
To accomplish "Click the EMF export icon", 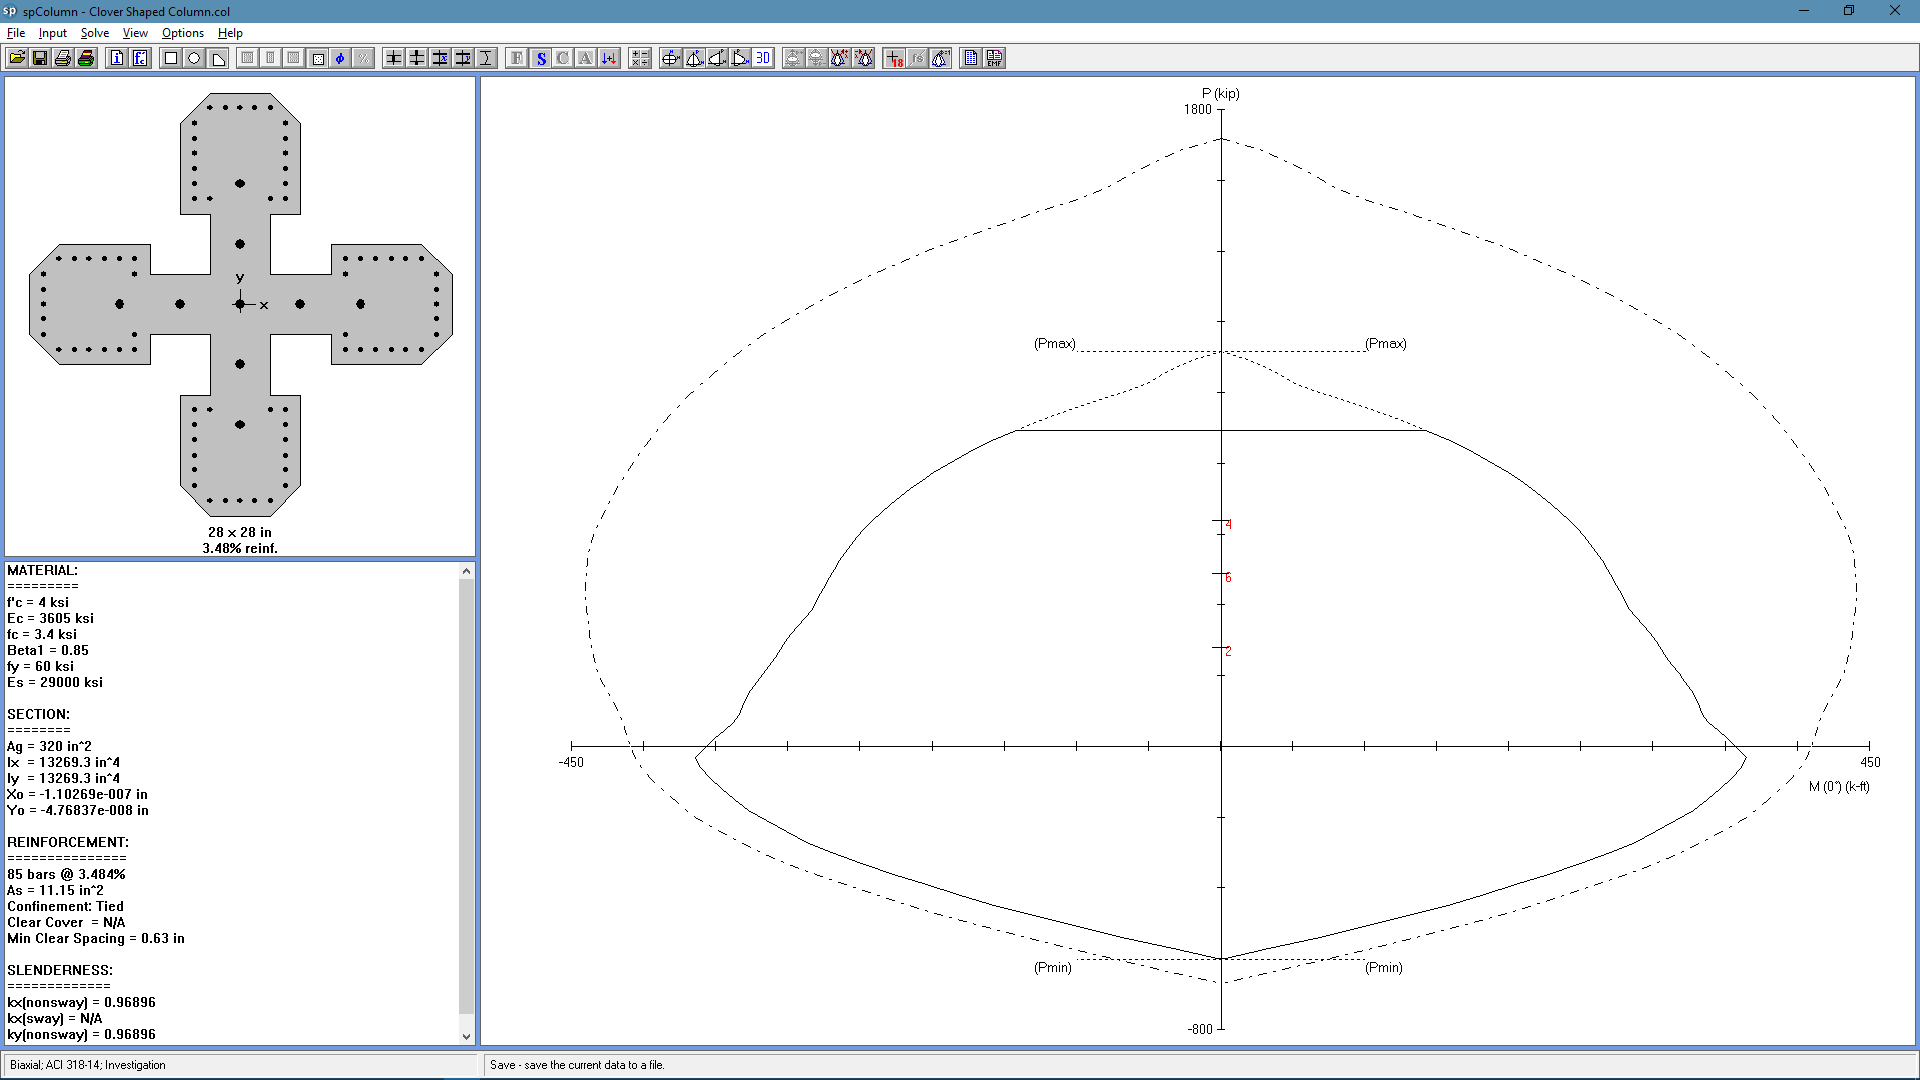I will coord(994,58).
